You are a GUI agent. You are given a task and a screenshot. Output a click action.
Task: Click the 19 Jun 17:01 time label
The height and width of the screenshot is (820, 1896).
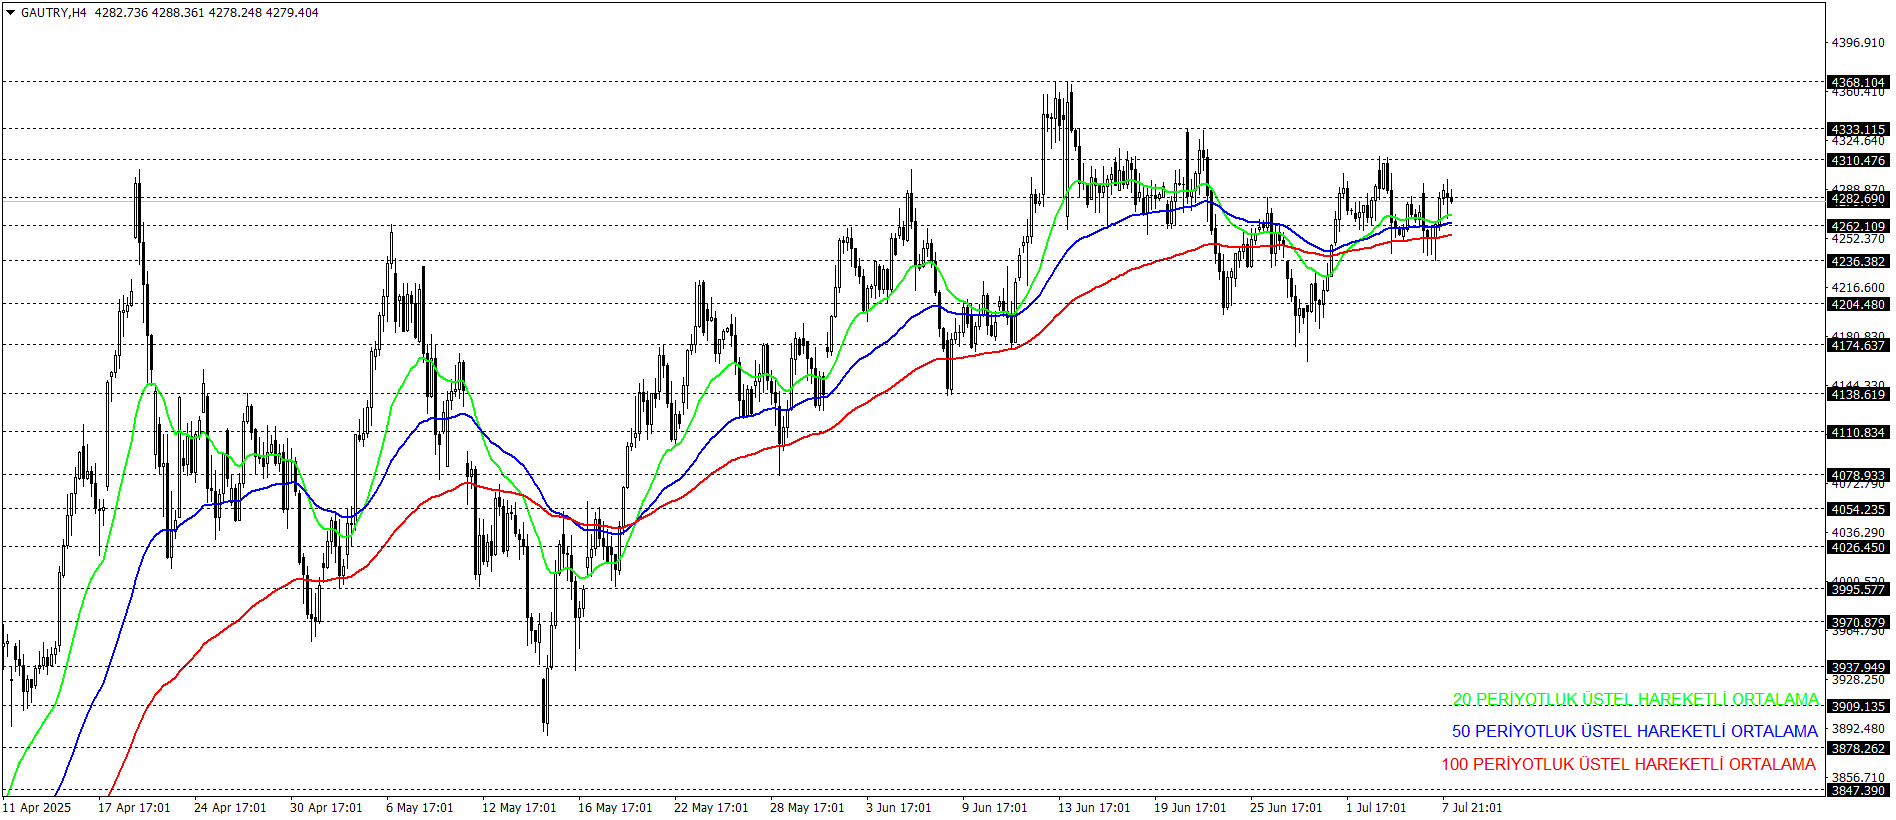(1190, 808)
